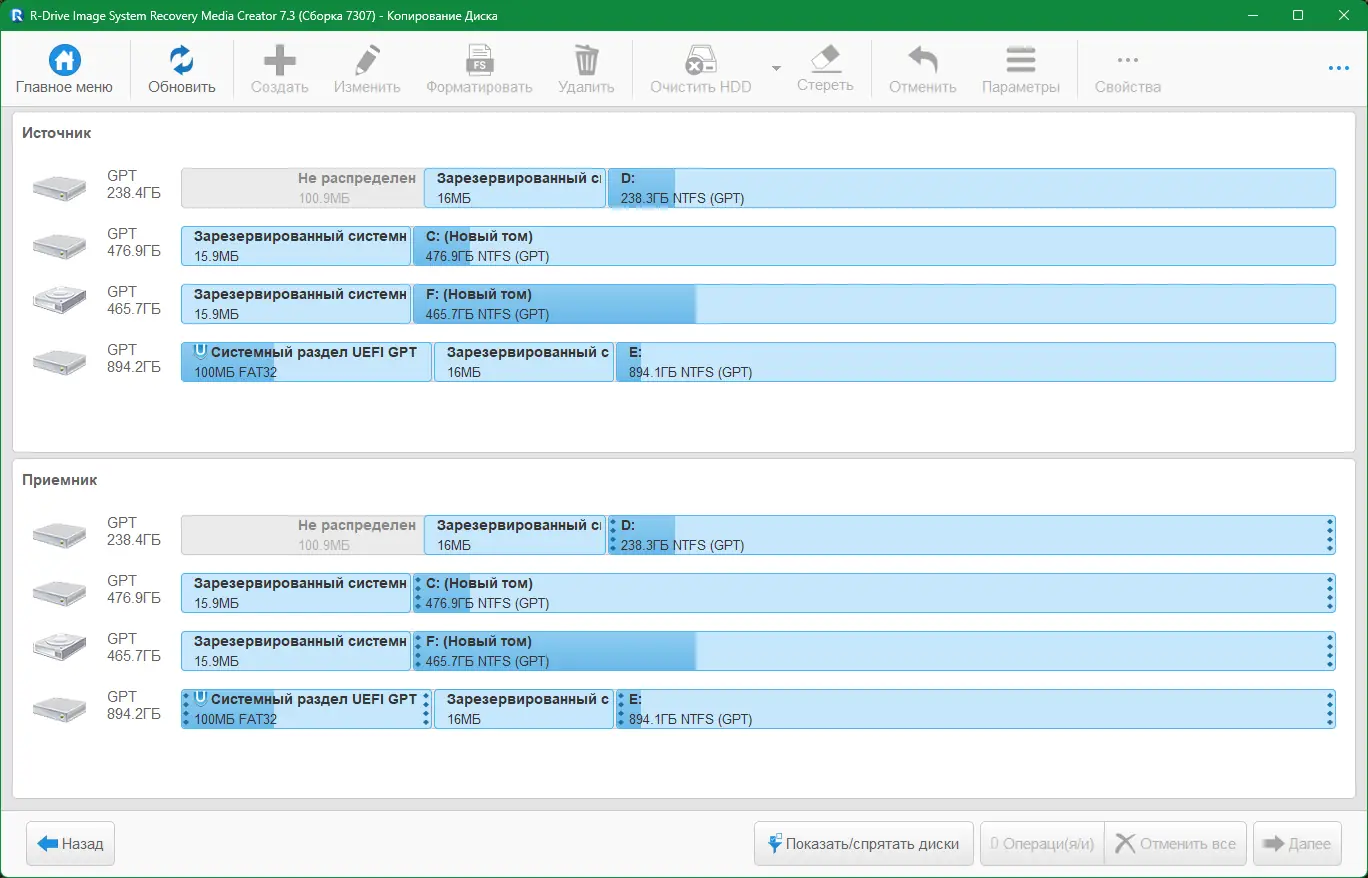
Task: Select the source 238.4ГБ GPT disk icon
Action: 59,188
